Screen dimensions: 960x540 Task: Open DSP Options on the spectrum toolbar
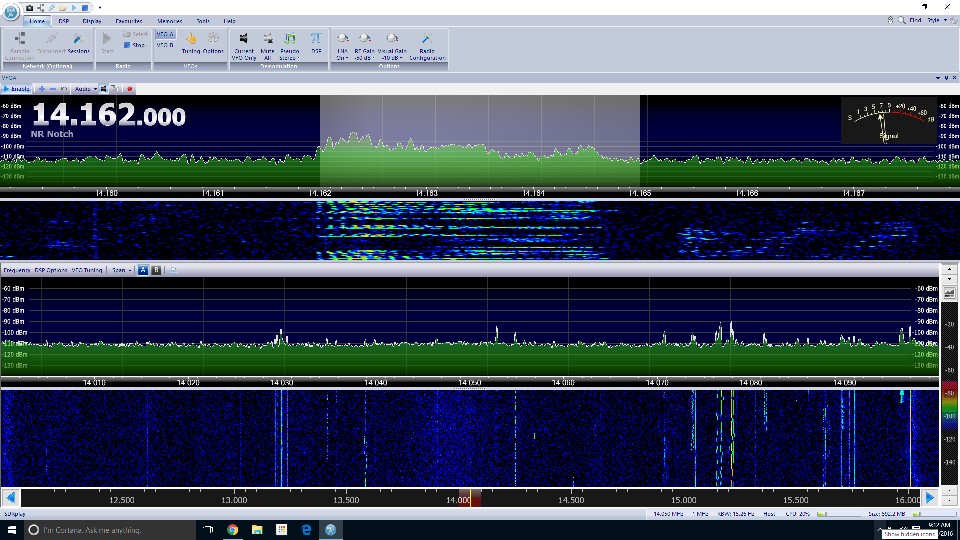[x=51, y=270]
